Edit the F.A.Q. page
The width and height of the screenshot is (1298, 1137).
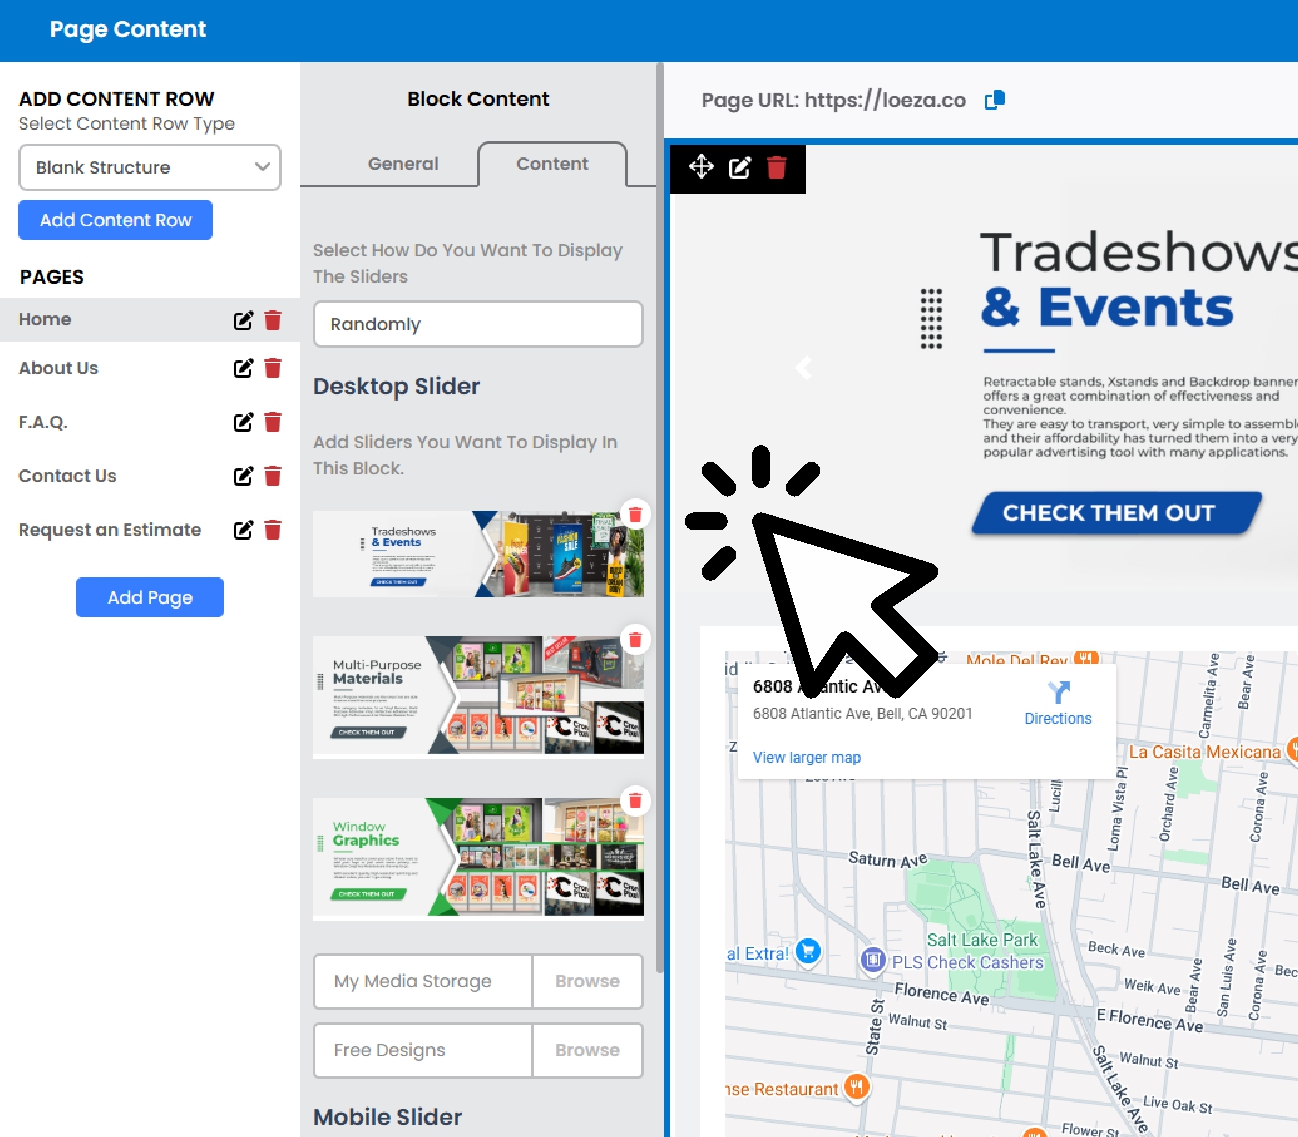coord(243,422)
